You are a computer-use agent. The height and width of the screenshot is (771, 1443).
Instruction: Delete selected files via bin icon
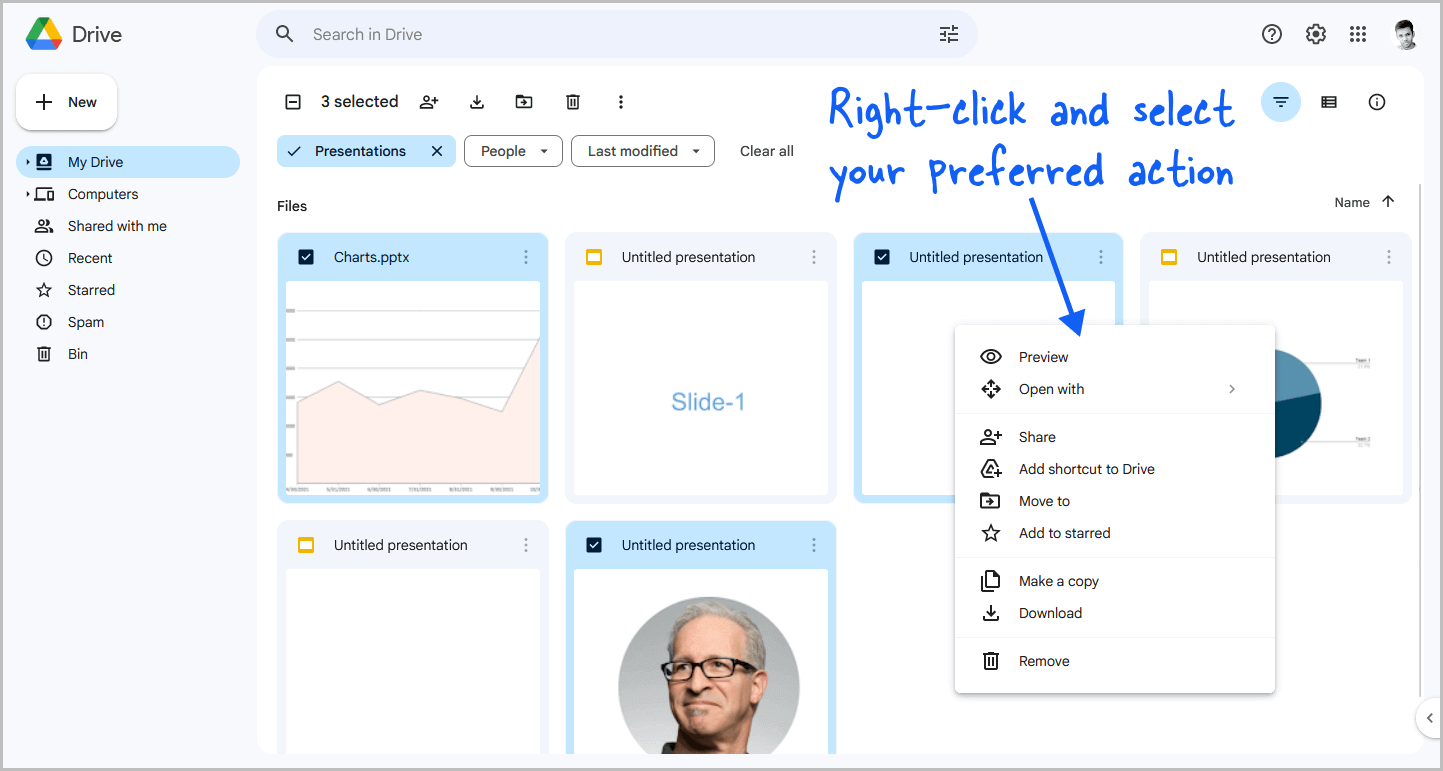click(x=572, y=101)
